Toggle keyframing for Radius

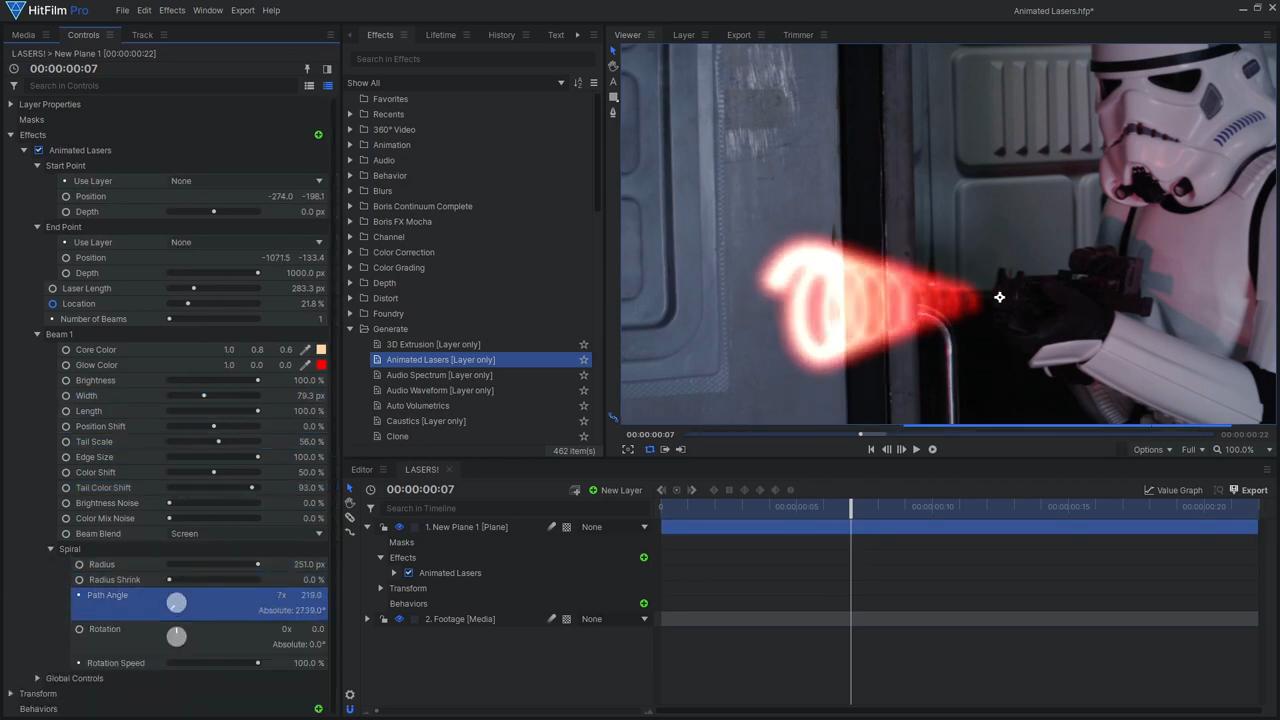(79, 565)
